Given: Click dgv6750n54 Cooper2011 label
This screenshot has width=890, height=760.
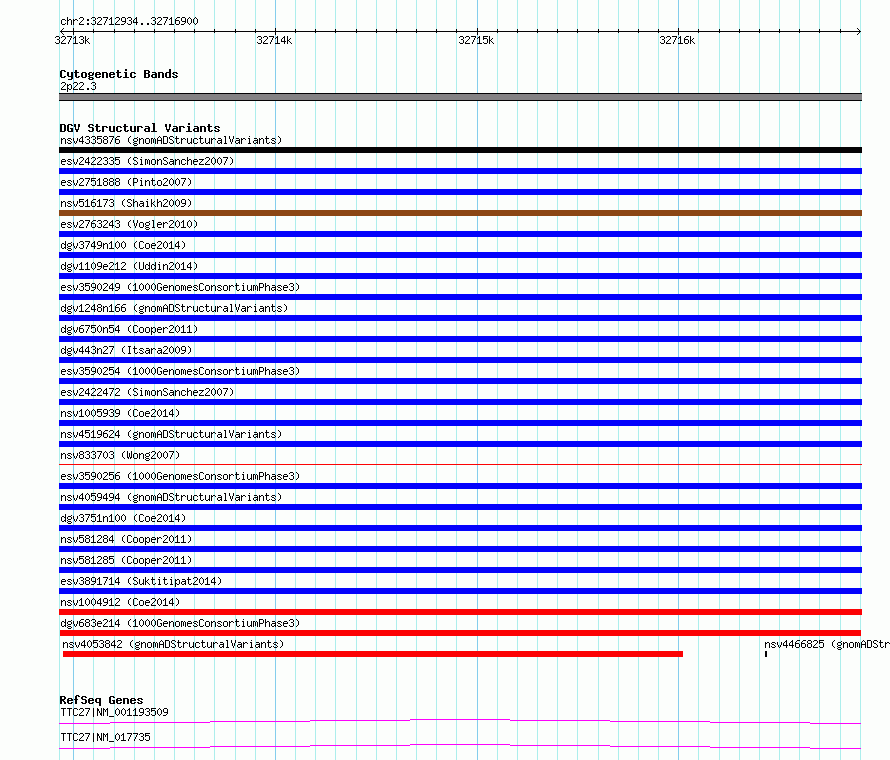Looking at the screenshot, I should (129, 329).
